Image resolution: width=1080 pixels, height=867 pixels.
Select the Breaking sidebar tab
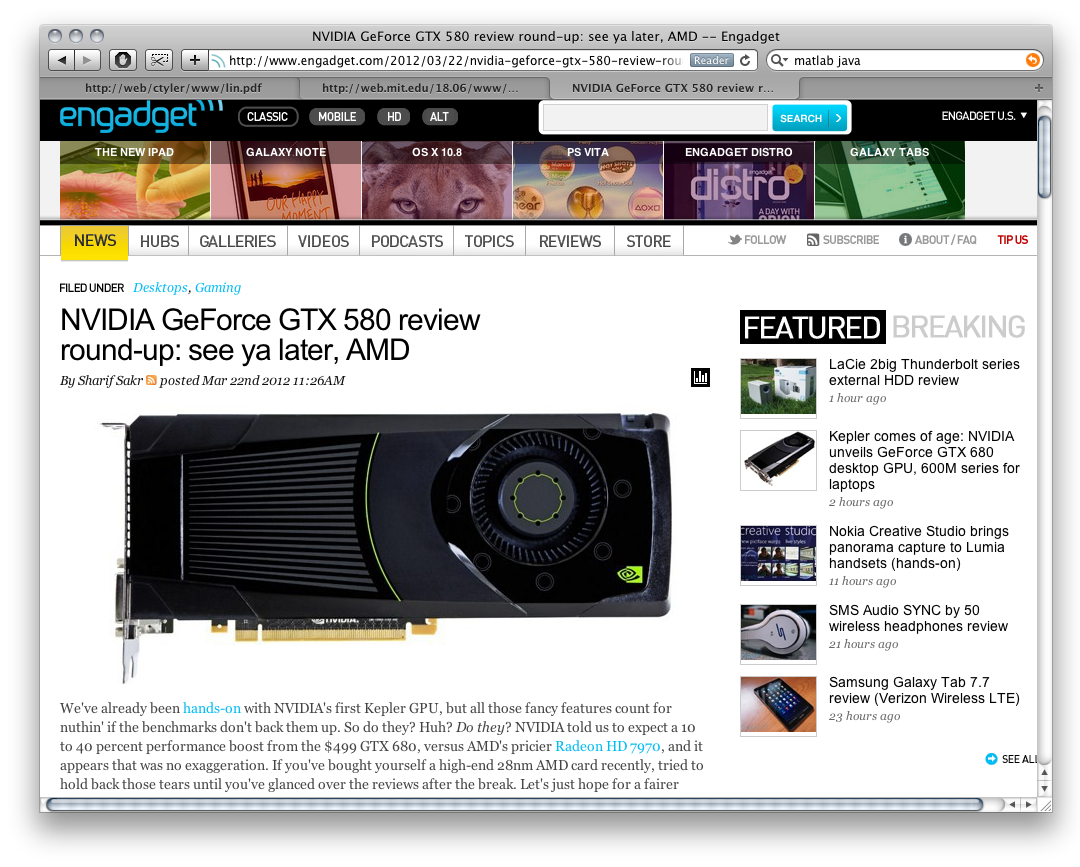pos(958,327)
